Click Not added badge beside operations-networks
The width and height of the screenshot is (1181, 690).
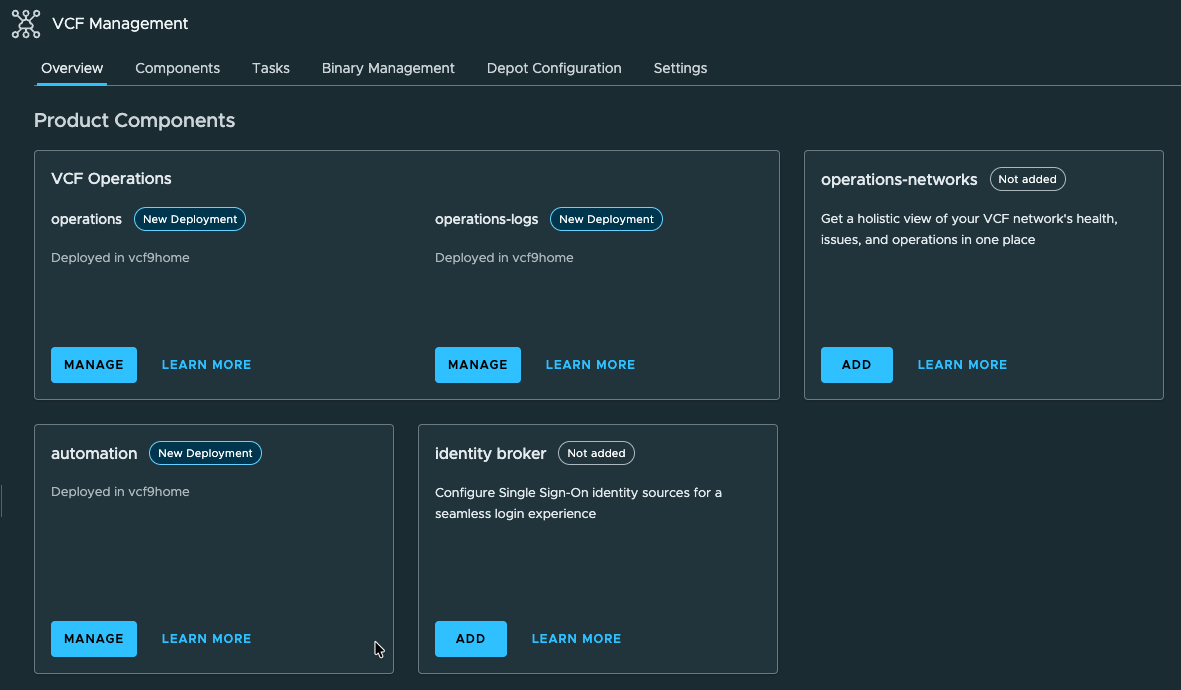coord(1027,179)
